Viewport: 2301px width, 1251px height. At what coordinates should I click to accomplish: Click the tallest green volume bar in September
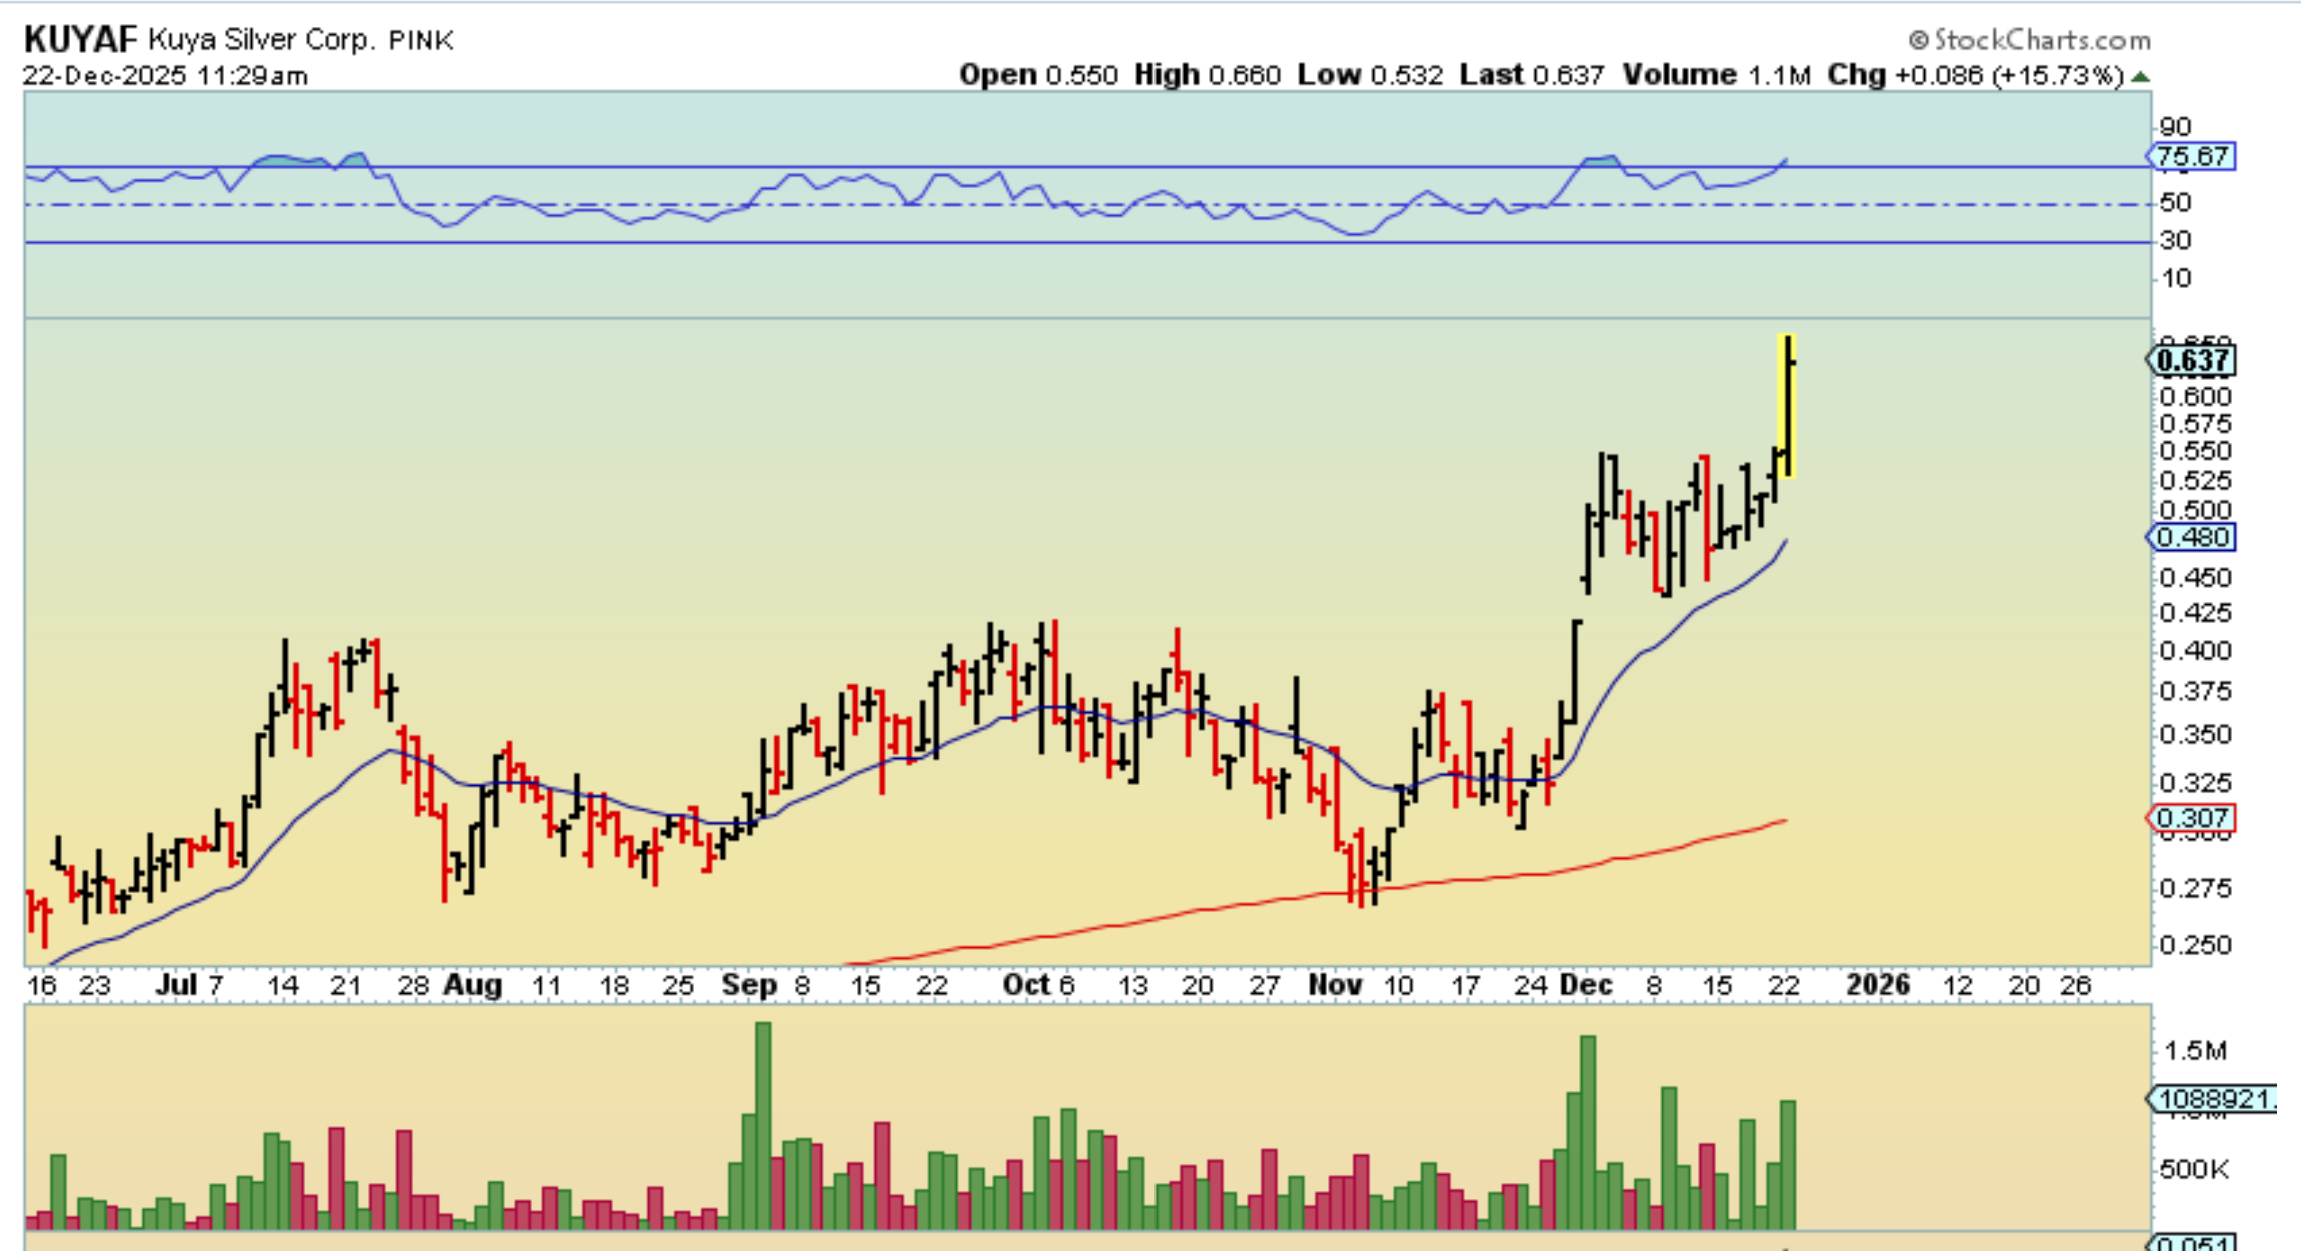click(x=763, y=1125)
